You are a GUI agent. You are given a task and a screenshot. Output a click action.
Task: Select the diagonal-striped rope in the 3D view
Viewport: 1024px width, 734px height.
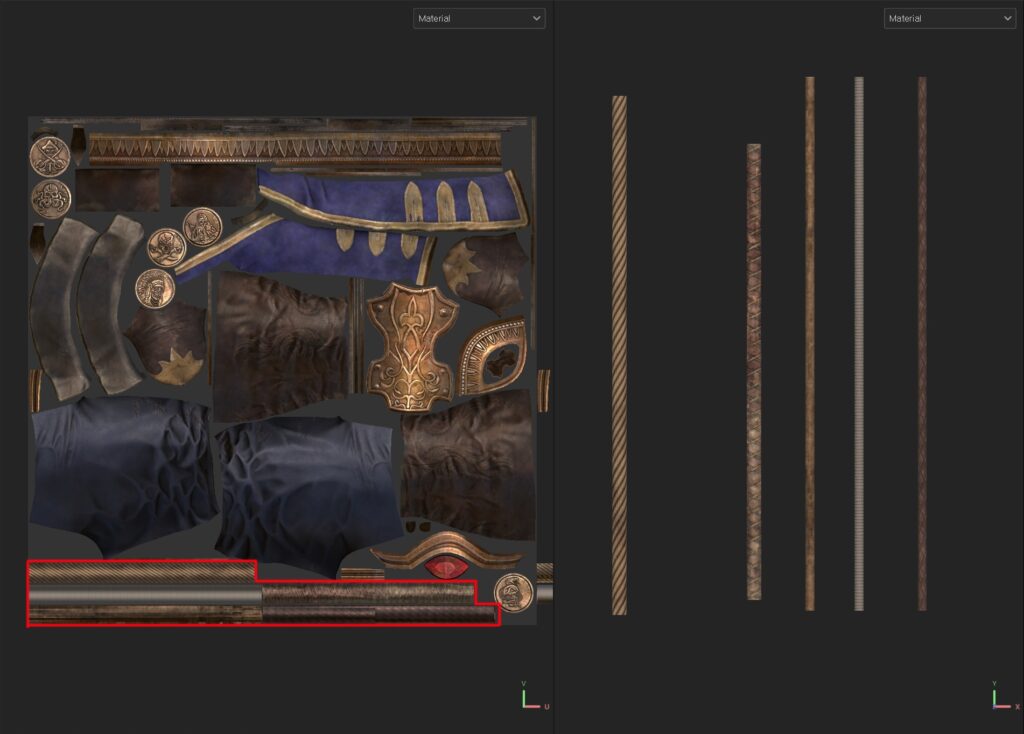pos(619,355)
